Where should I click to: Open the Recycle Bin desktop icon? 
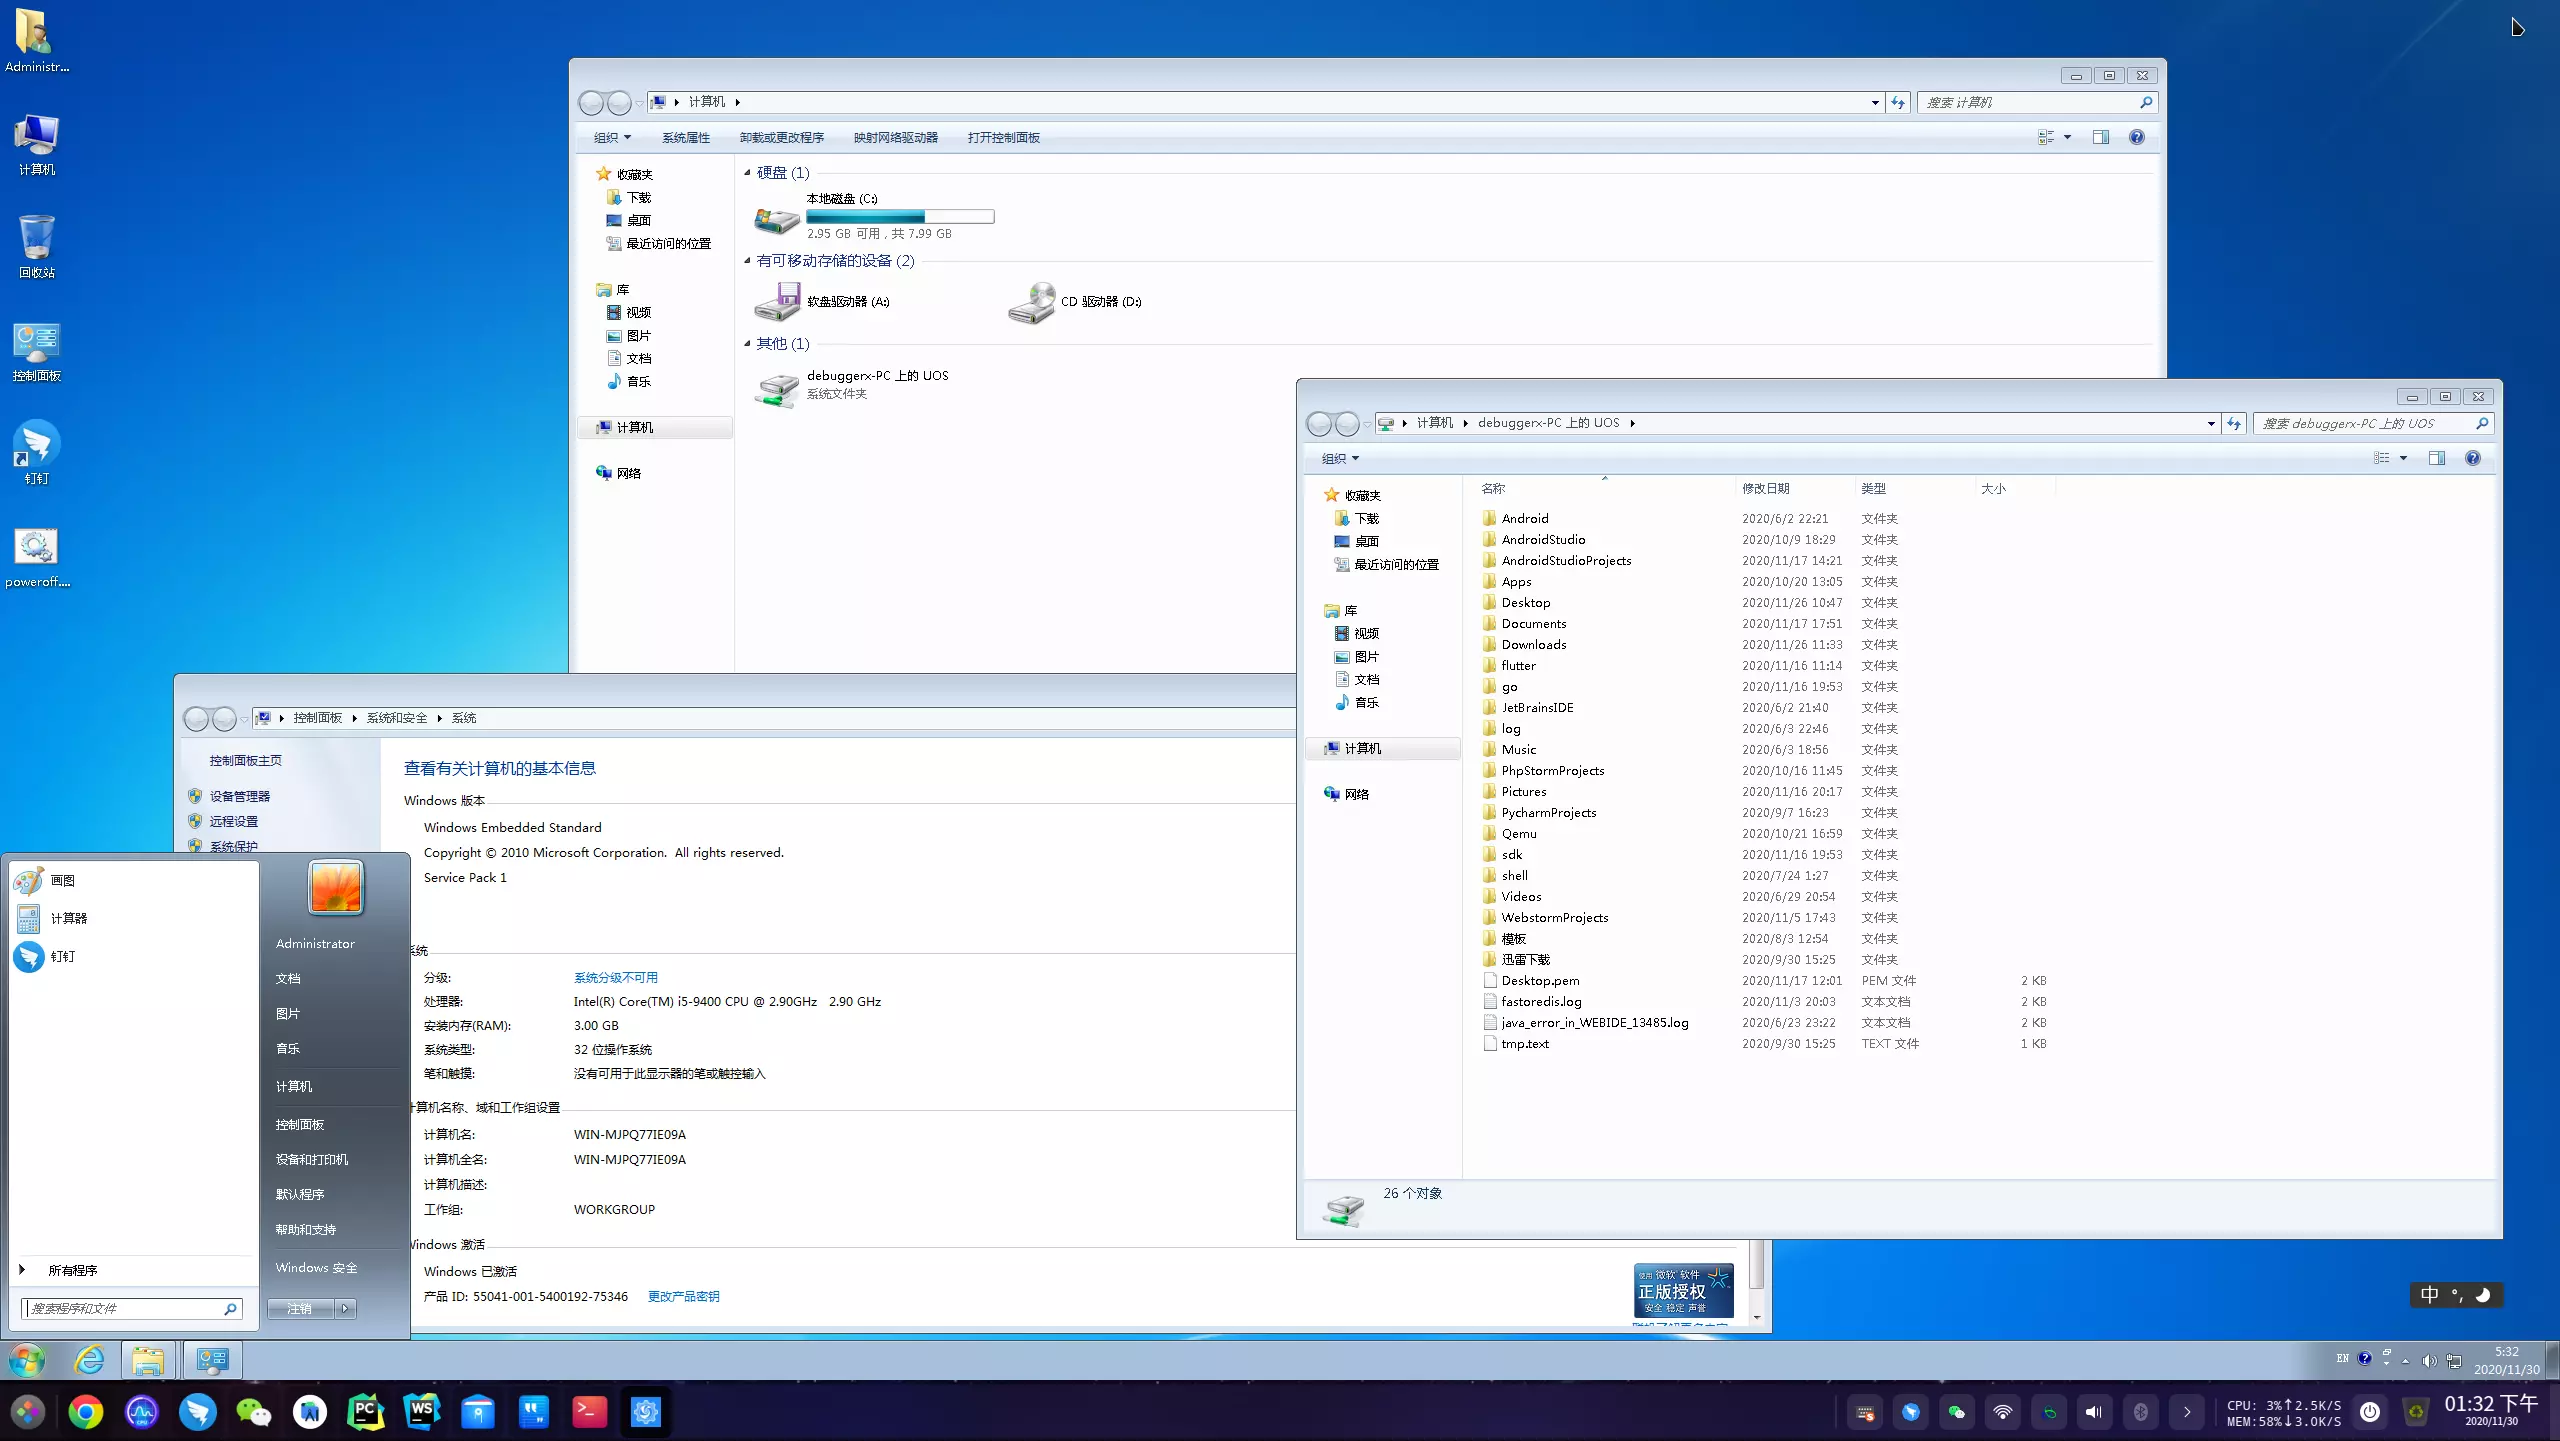click(37, 246)
